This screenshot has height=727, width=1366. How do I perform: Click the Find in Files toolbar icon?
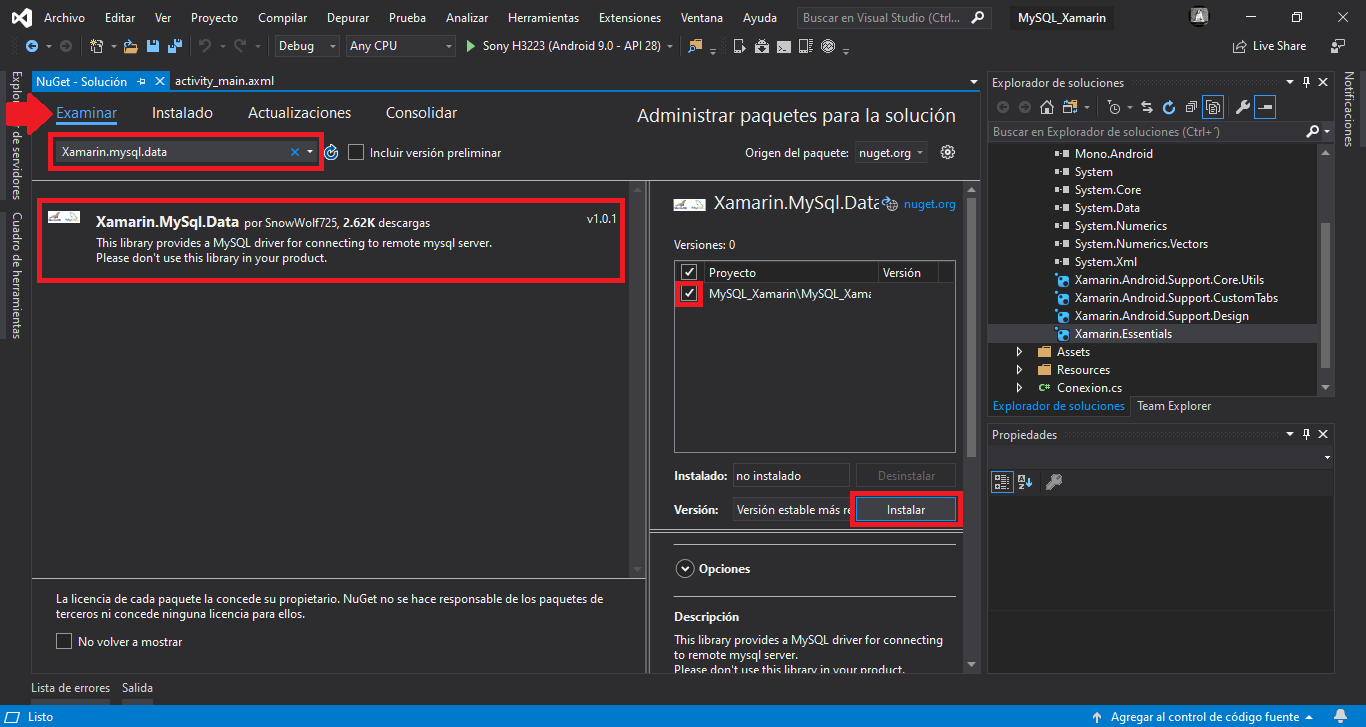click(695, 46)
